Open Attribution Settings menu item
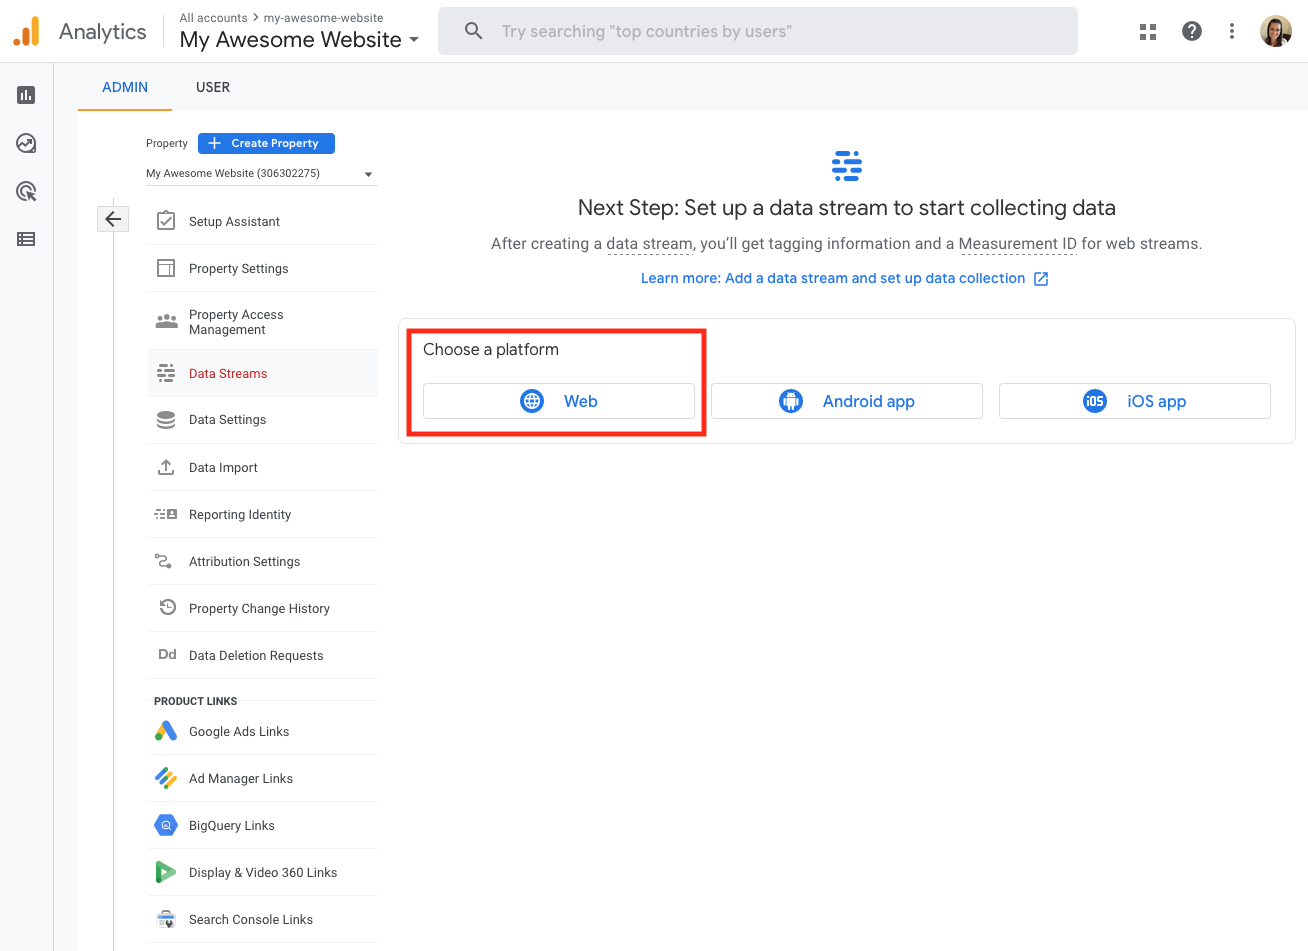Image resolution: width=1308 pixels, height=951 pixels. click(x=263, y=561)
